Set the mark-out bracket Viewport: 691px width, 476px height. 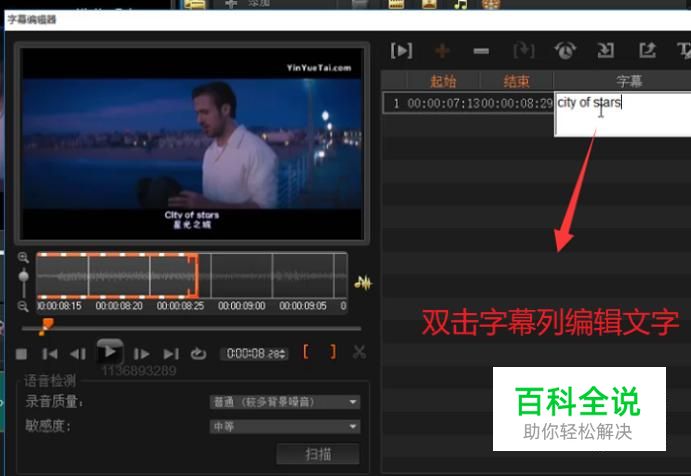(333, 352)
